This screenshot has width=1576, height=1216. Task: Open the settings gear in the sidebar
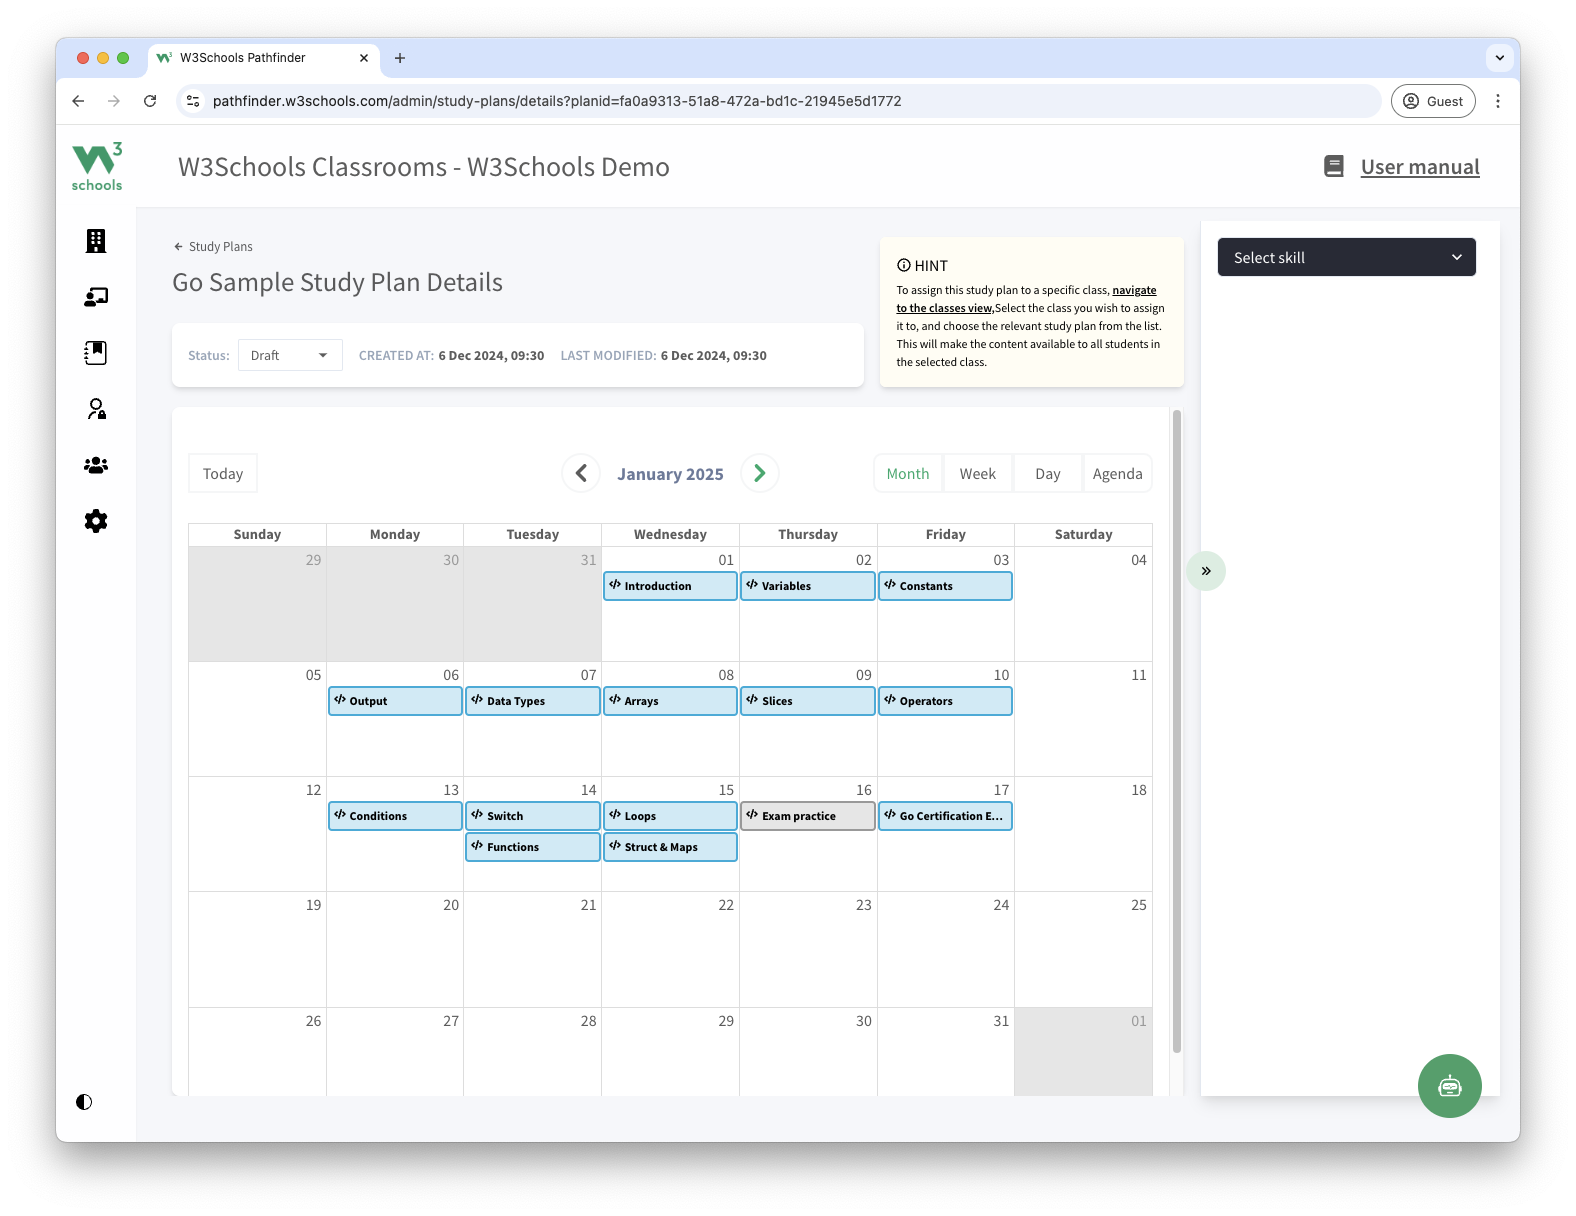96,521
